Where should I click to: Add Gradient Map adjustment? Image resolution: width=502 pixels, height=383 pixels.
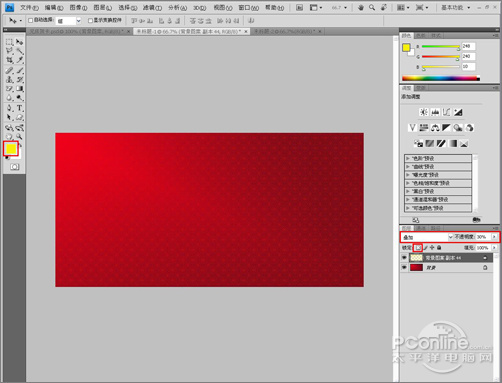(453, 144)
